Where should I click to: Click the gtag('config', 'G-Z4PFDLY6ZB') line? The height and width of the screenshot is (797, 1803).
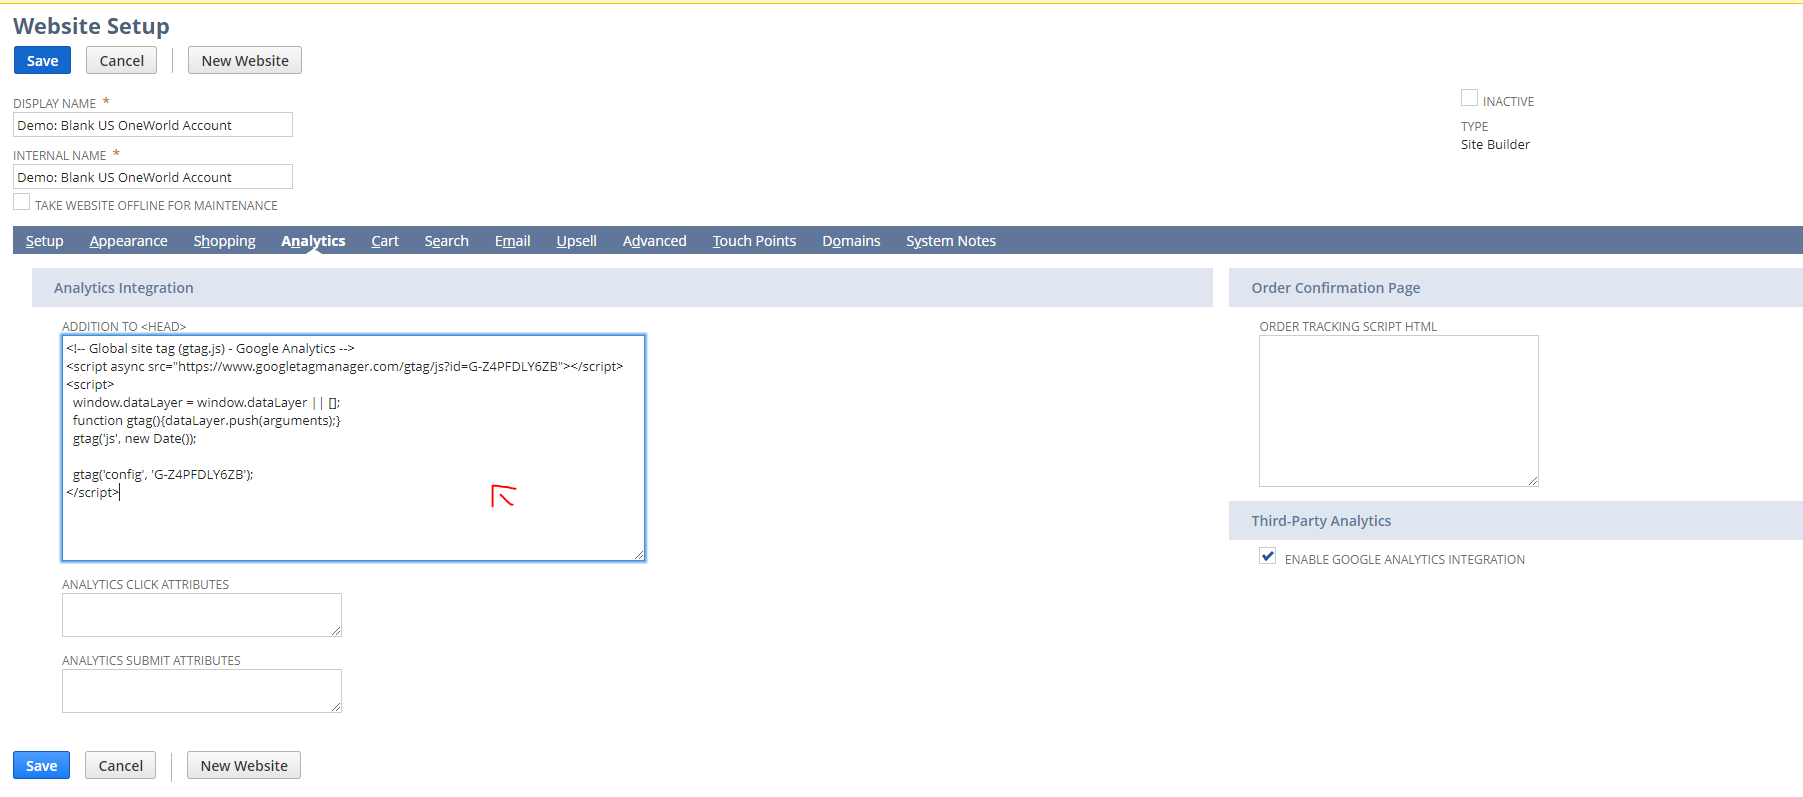point(163,475)
